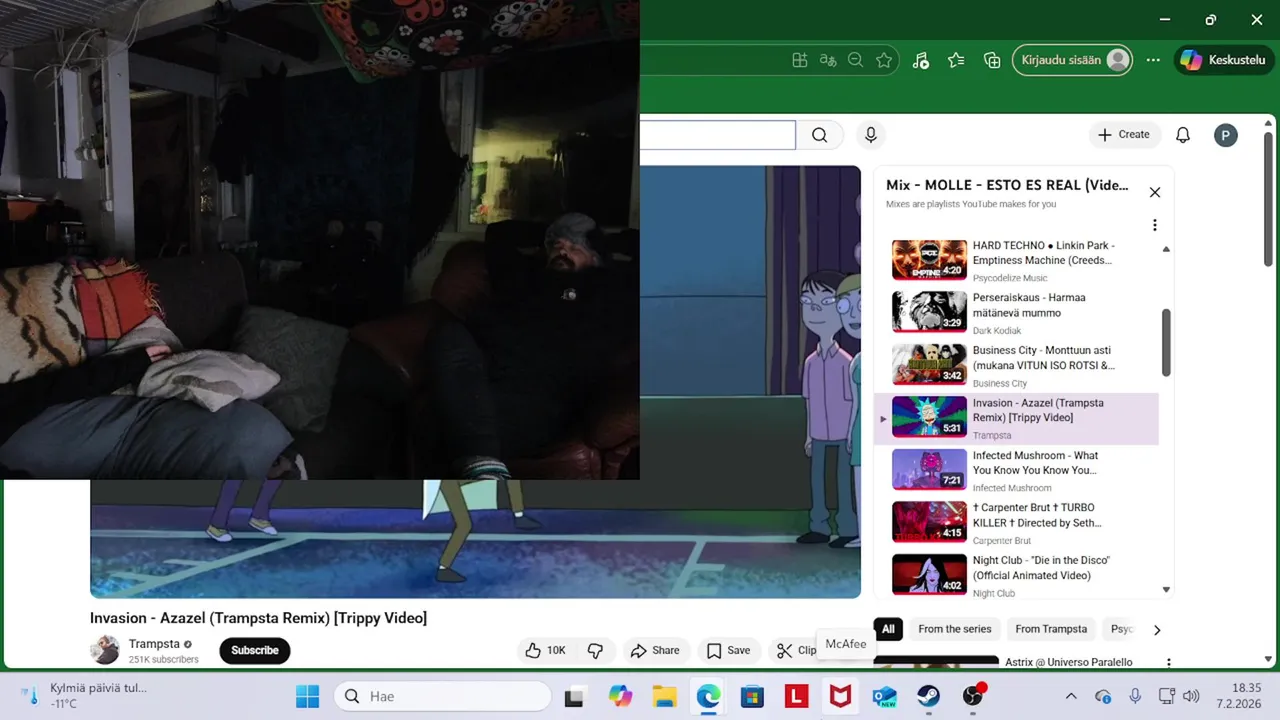Click the taskbar Hae search box
This screenshot has width=1280, height=720.
(x=442, y=696)
